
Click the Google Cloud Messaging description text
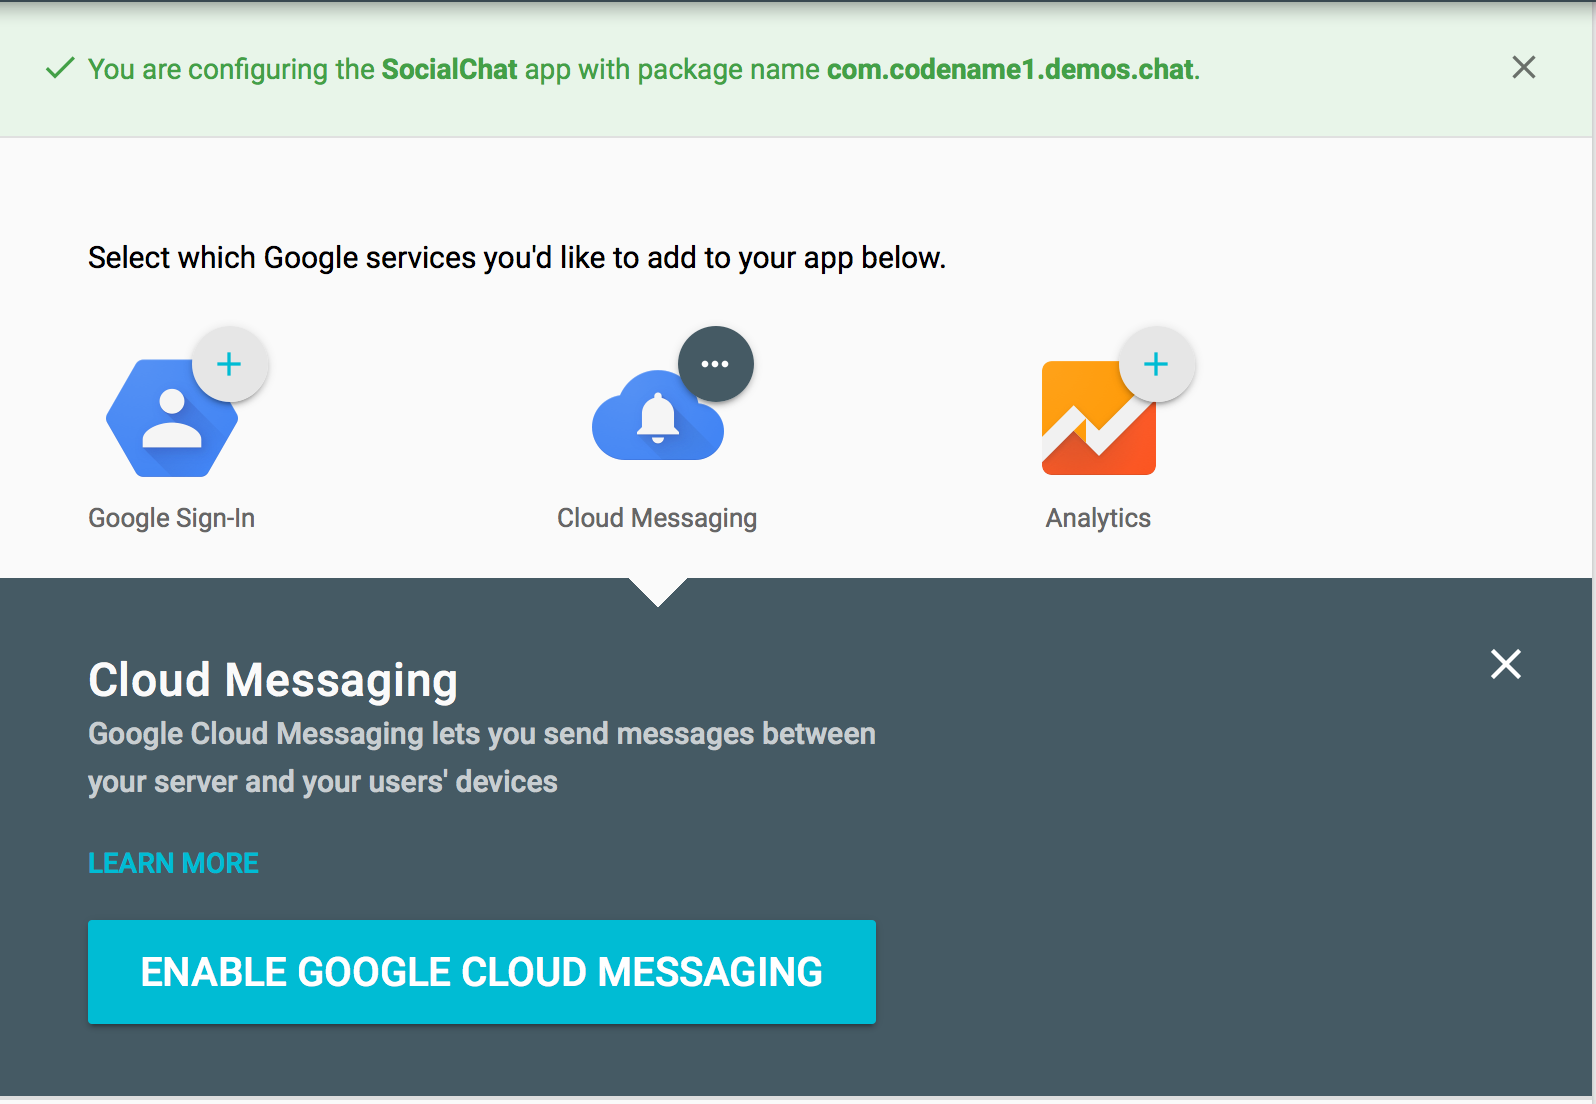coord(481,757)
